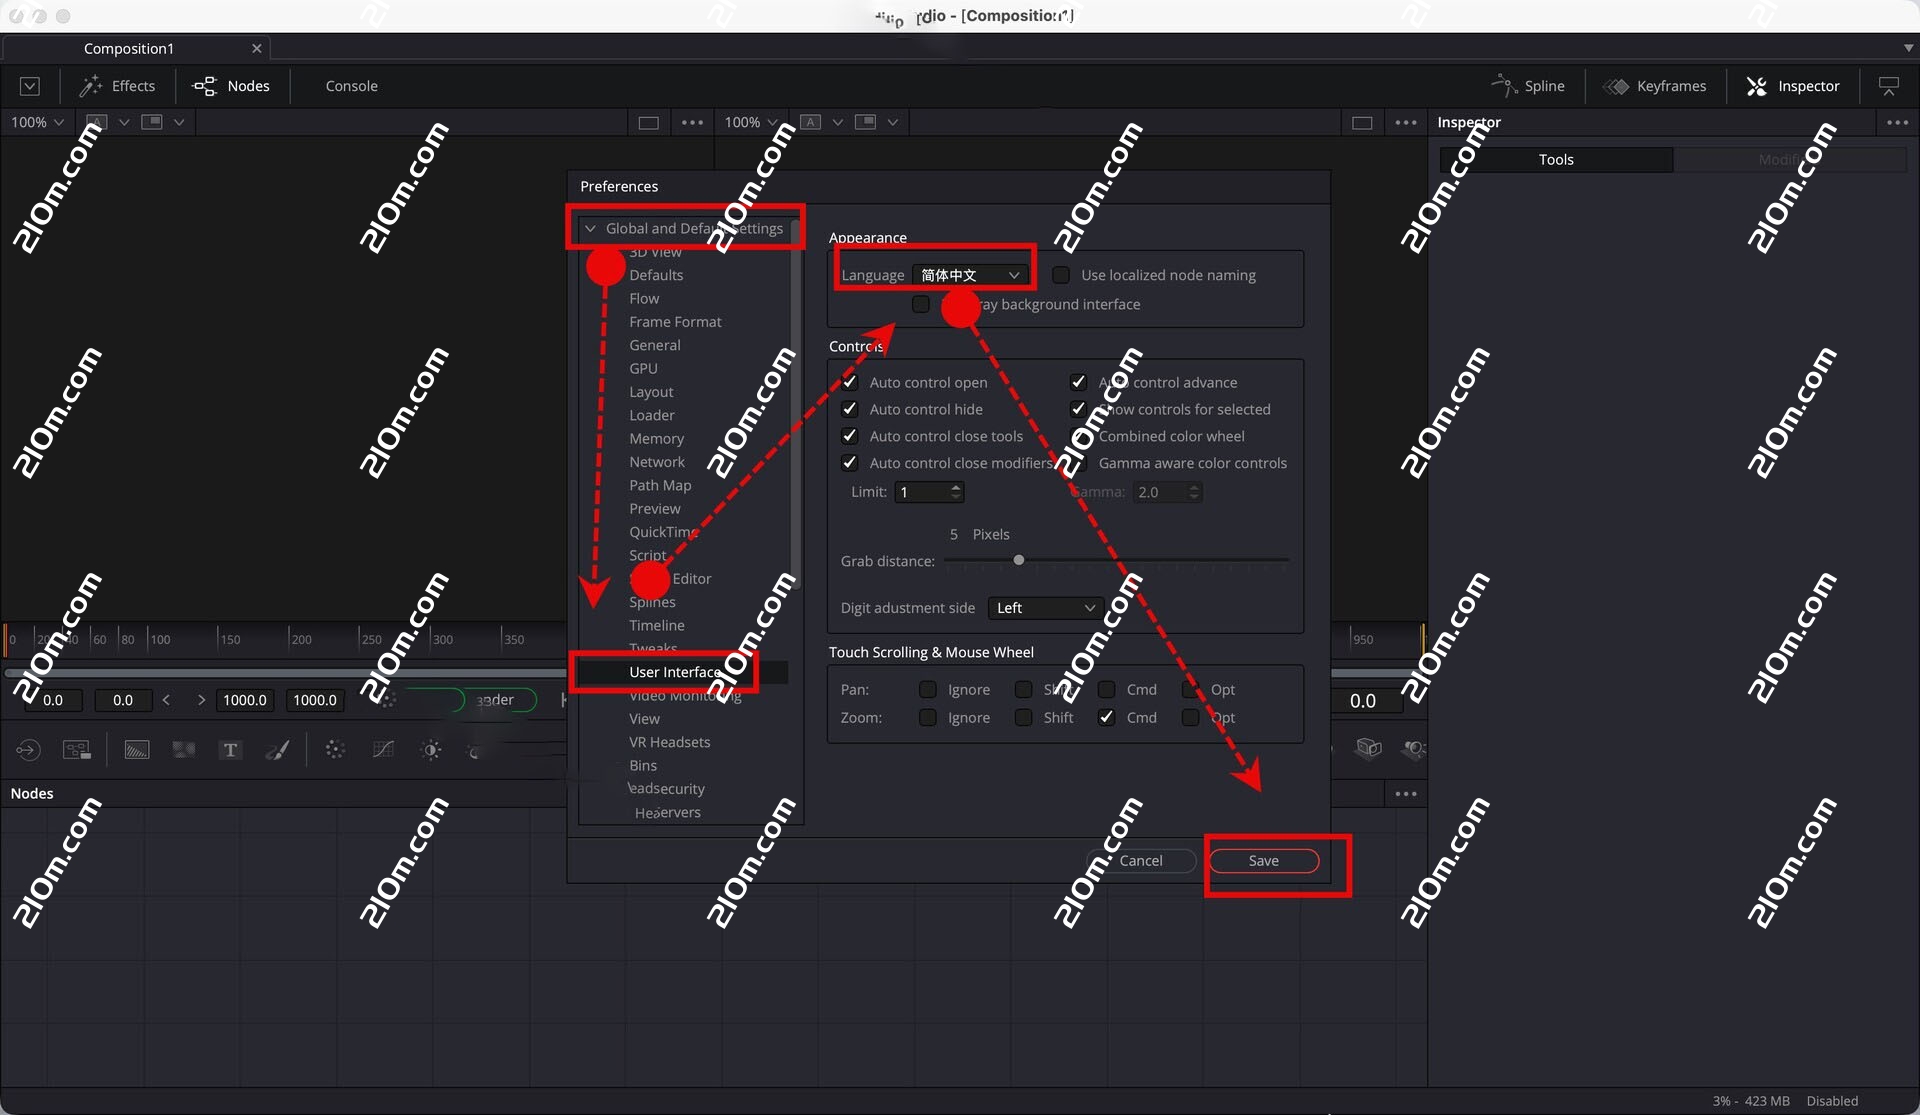Screen dimensions: 1920x1115
Task: Expand left viewer picture-in-picture dropdown arrow
Action: coord(179,122)
